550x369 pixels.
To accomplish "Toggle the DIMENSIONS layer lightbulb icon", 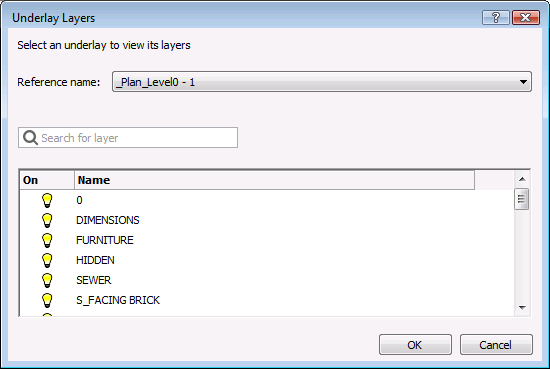I will point(47,220).
